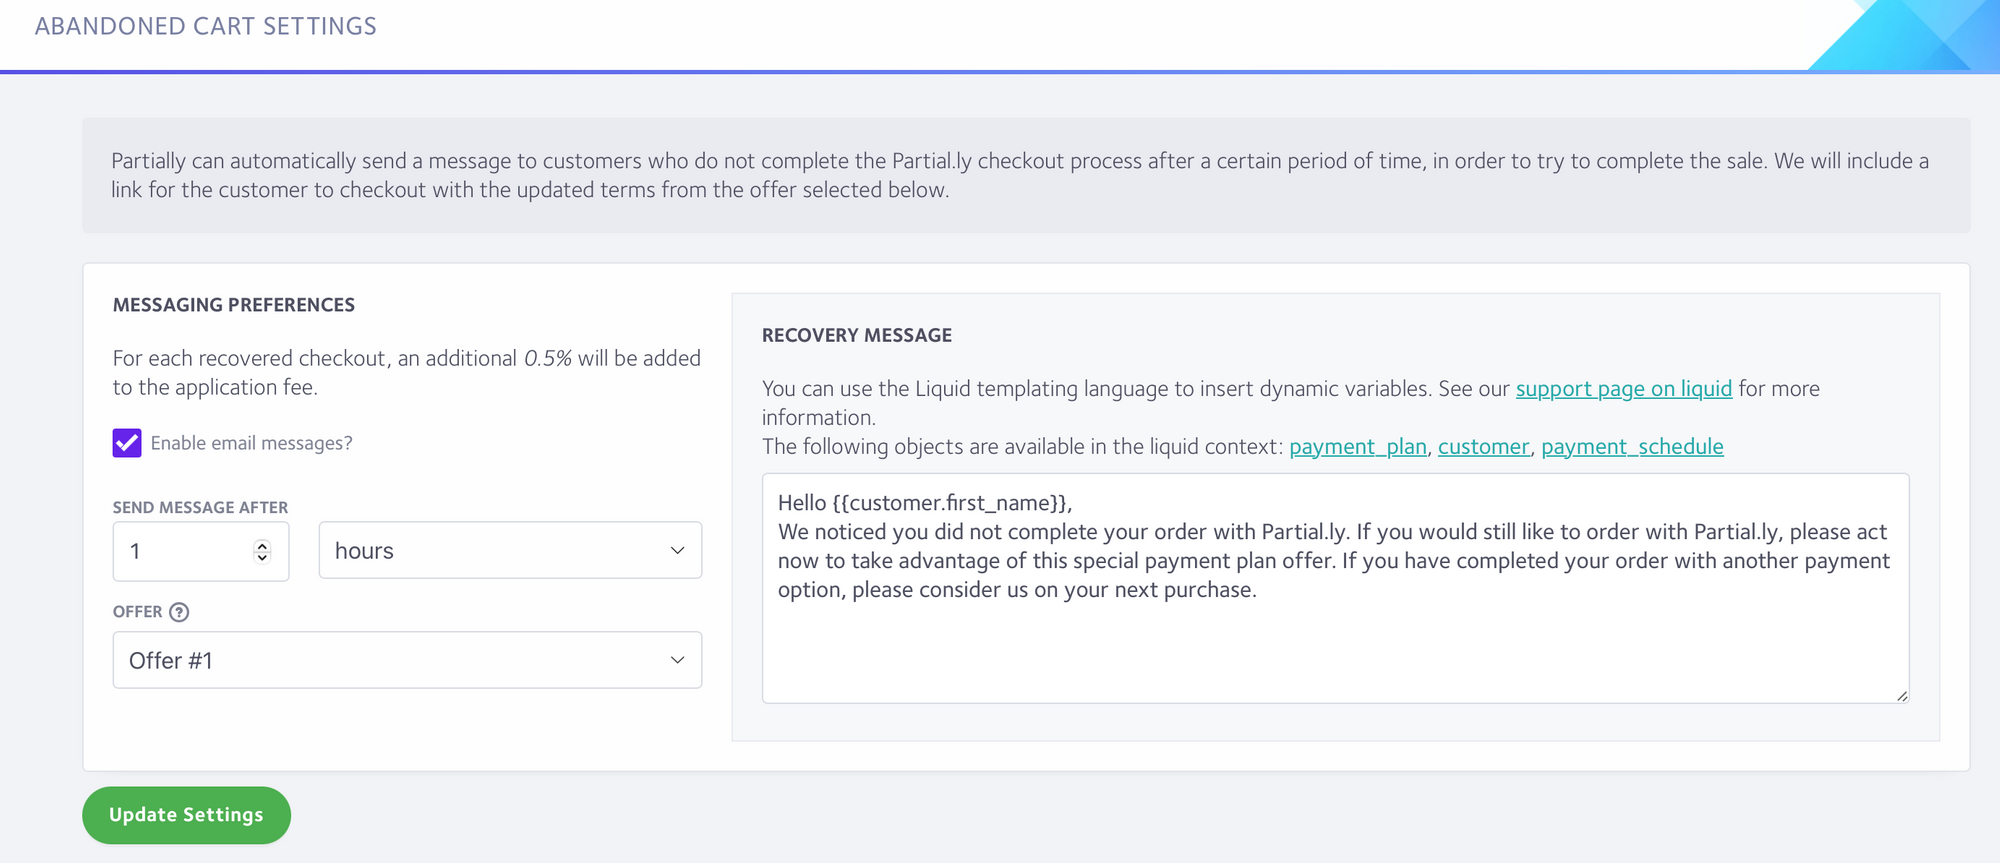Viewport: 2000px width, 863px height.
Task: Open the support page on liquid link
Action: 1624,389
